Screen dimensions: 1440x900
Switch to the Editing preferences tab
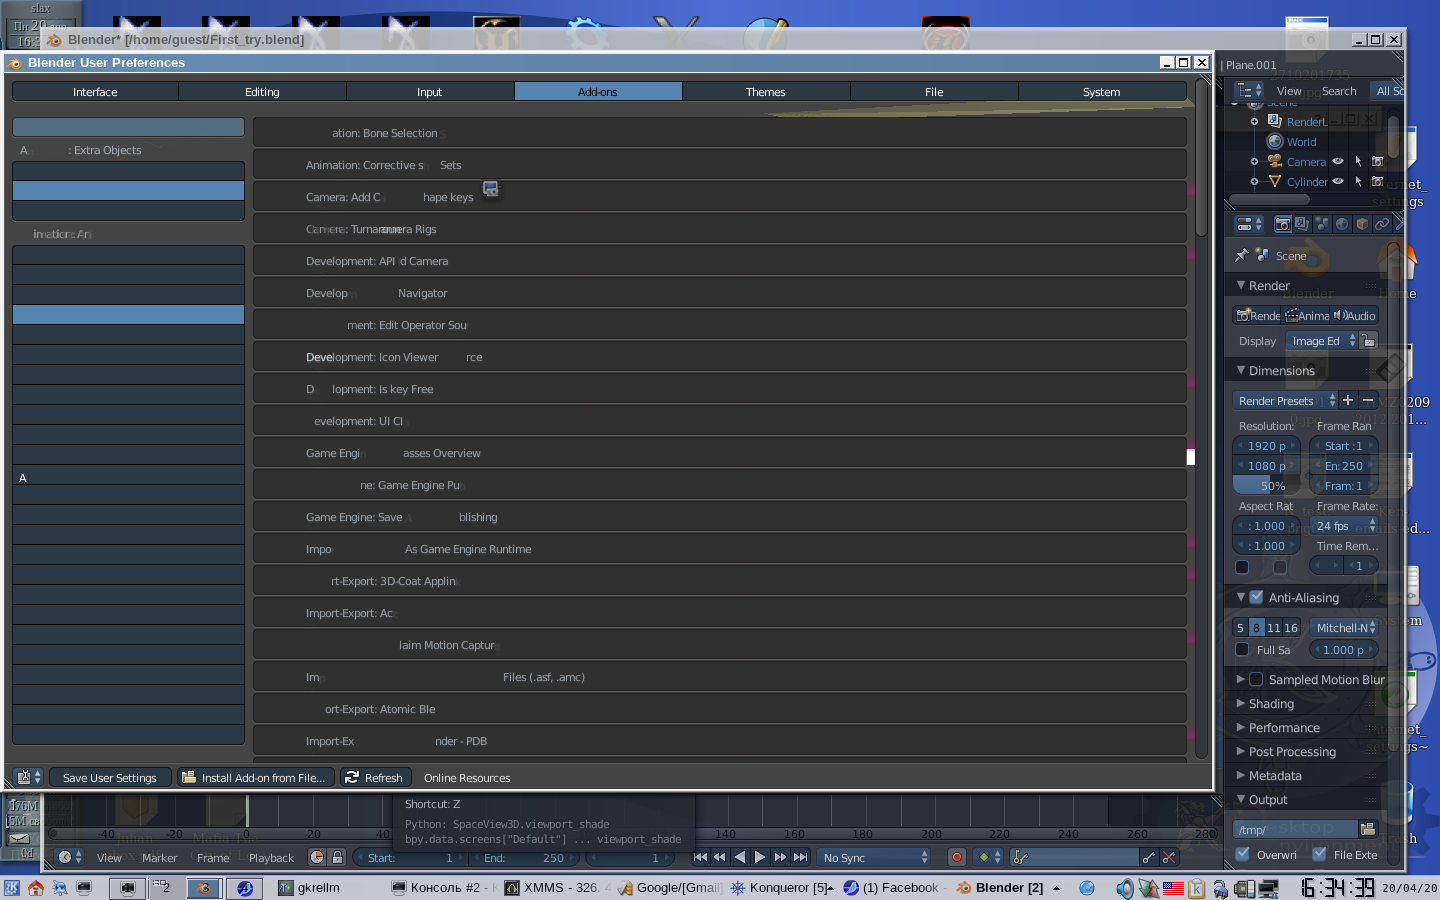click(x=262, y=91)
